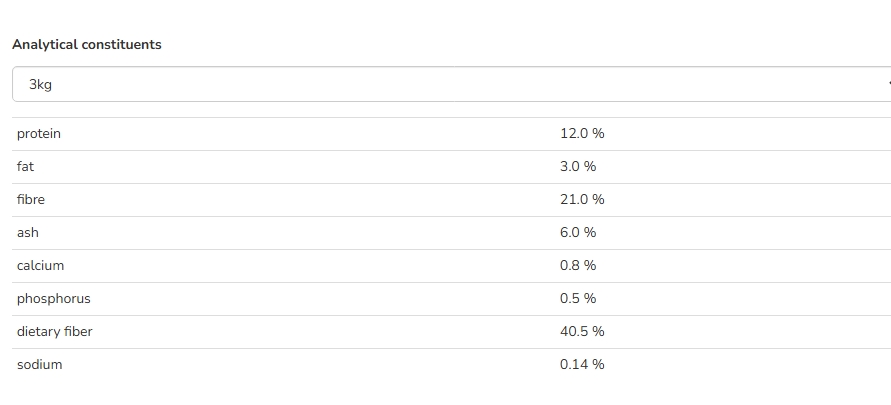Click the 3kg text in selector
891x405 pixels.
pos(40,85)
